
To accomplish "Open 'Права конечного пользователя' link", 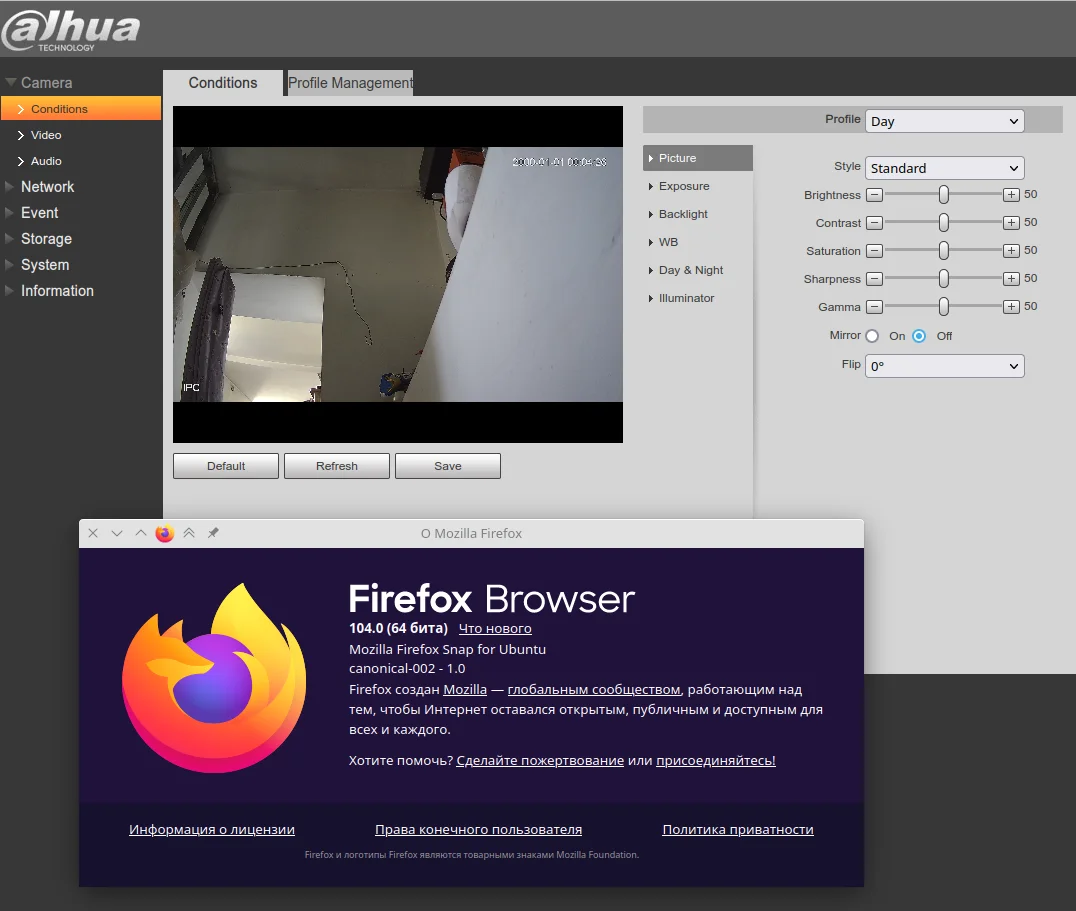I will click(x=478, y=829).
